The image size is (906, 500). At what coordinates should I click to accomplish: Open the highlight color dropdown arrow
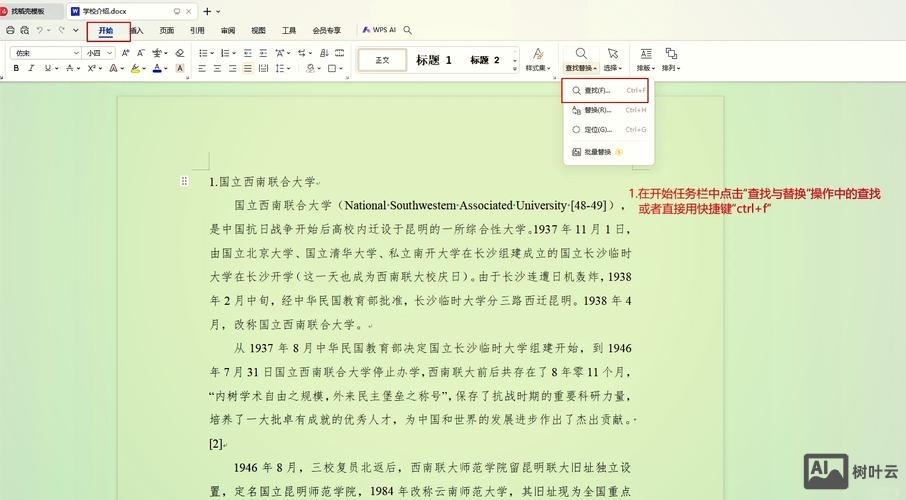pos(144,69)
